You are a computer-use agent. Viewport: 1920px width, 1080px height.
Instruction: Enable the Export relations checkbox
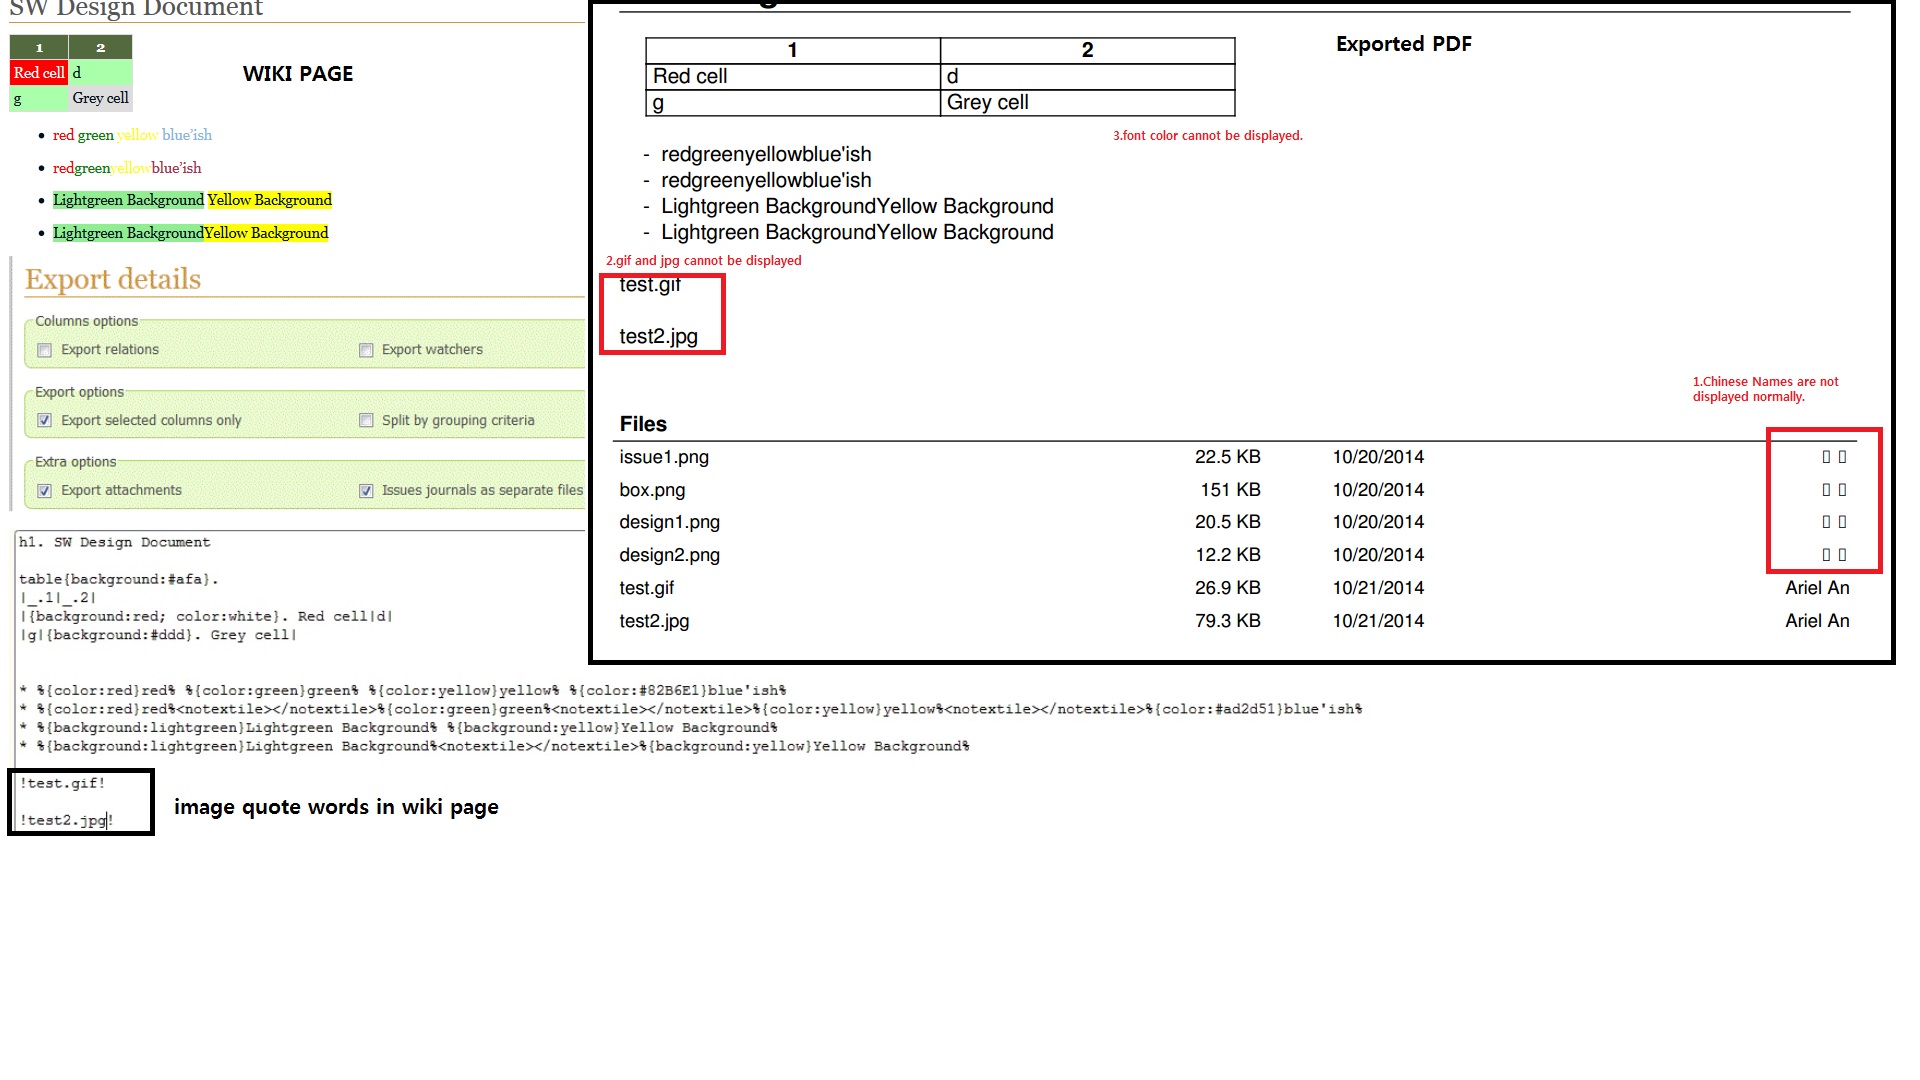44,350
